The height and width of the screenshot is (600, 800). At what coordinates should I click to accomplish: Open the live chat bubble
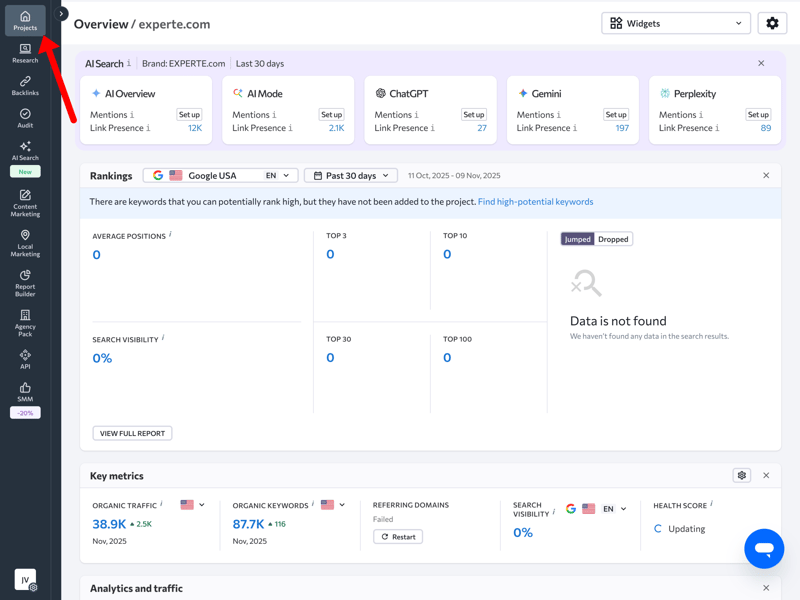pyautogui.click(x=764, y=549)
